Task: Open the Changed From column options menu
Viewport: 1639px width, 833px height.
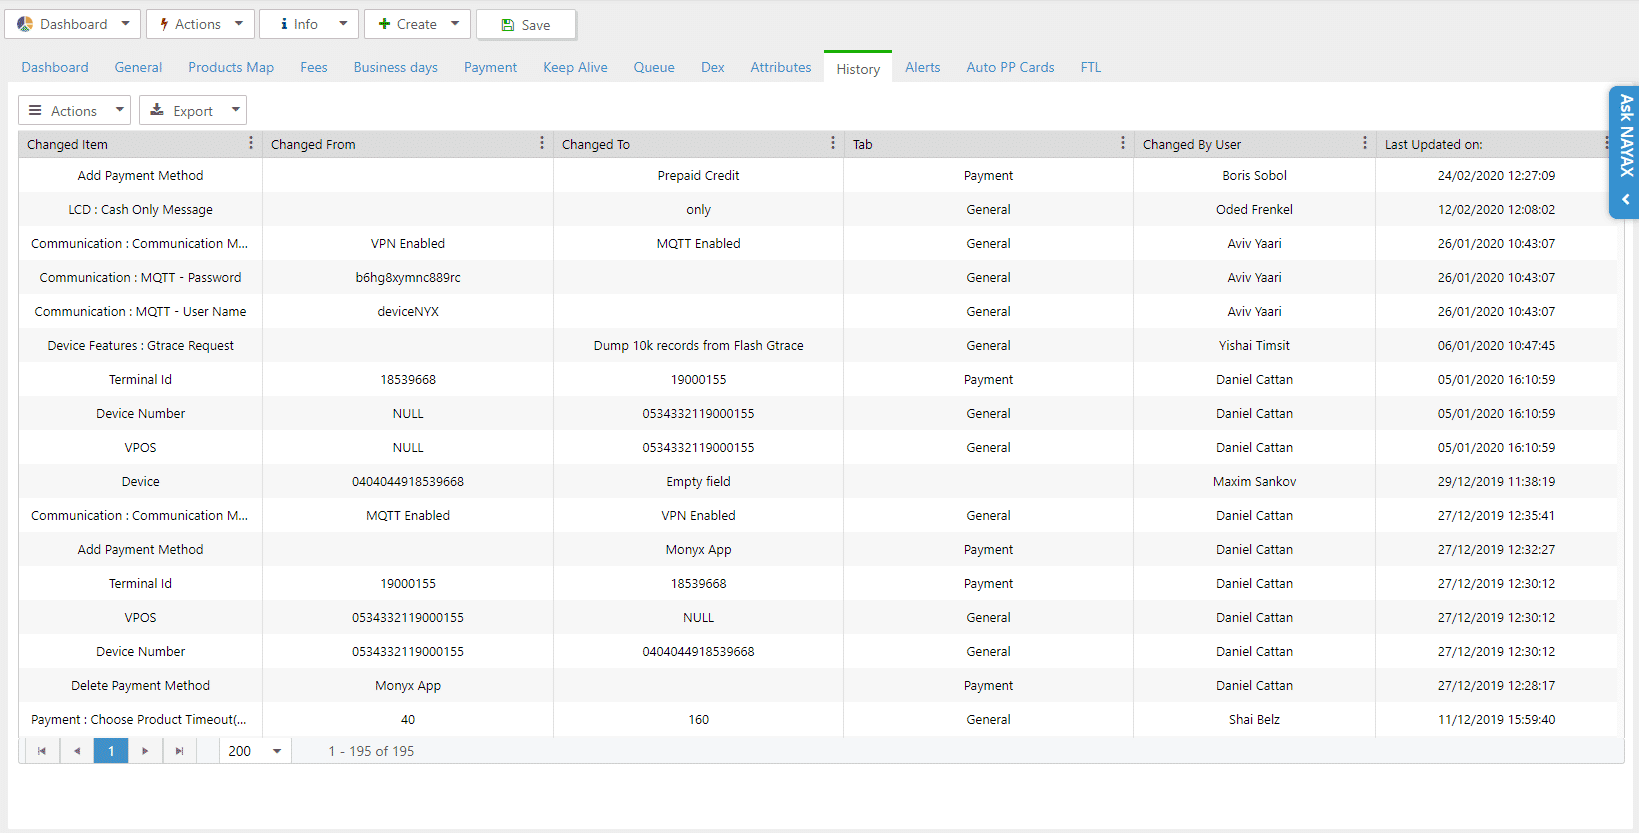Action: click(x=542, y=144)
